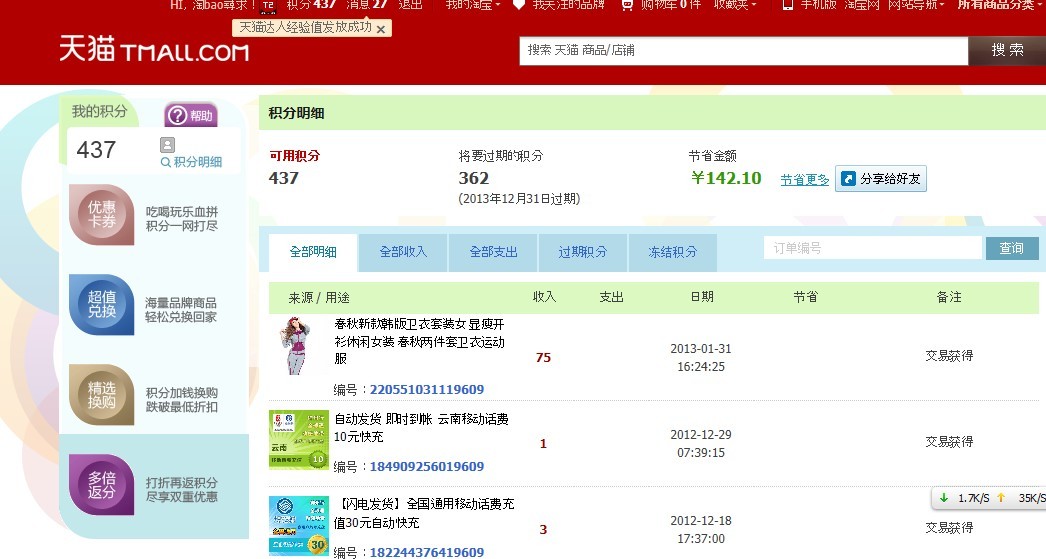Switch to the 冻结积分 tab

point(672,252)
